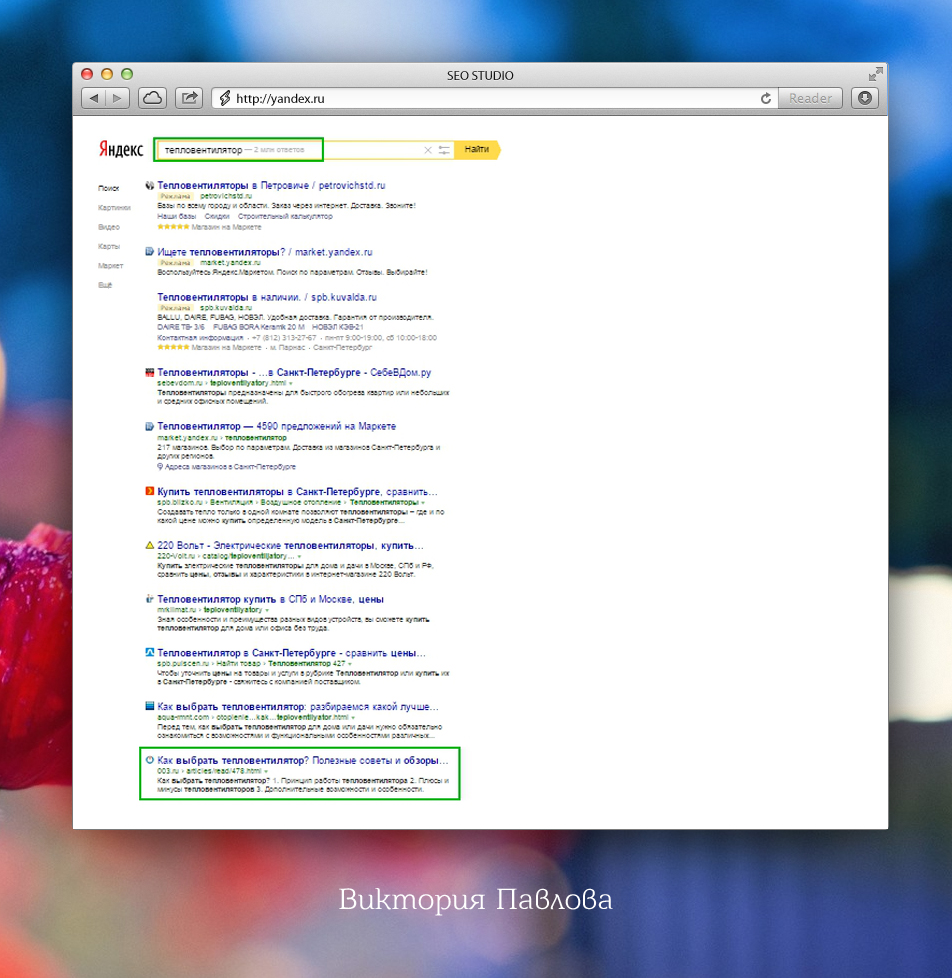Click the petrovichstd.ru green URL
952x978 pixels.
(x=226, y=196)
